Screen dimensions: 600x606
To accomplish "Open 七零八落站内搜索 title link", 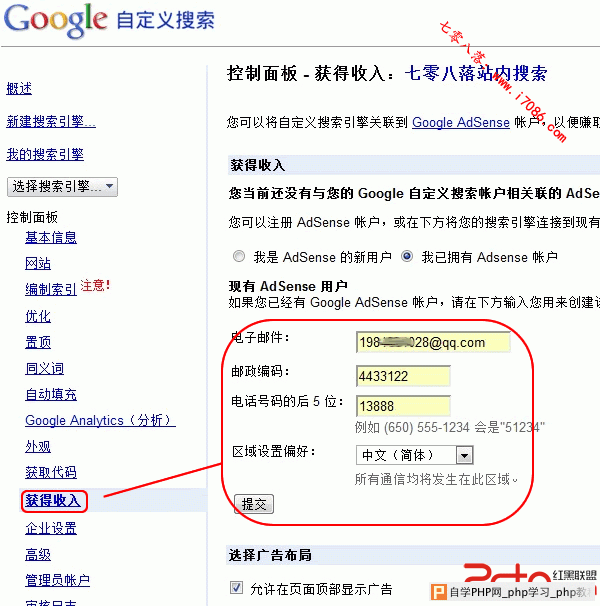I will (x=476, y=73).
